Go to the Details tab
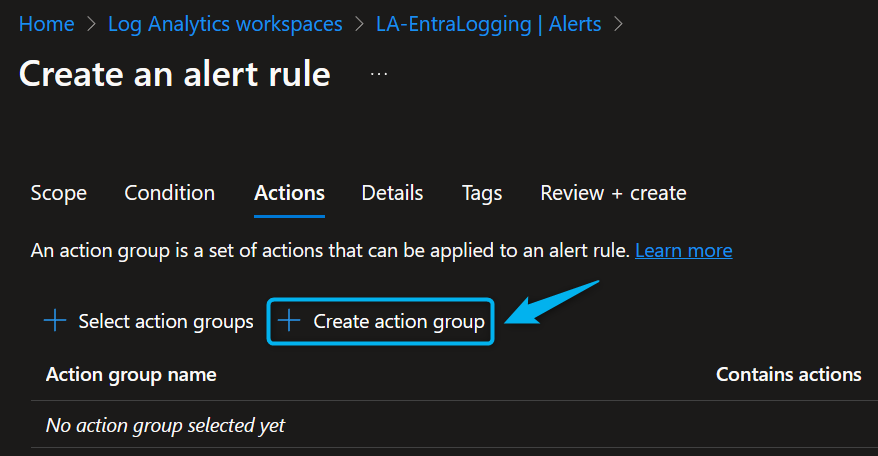This screenshot has height=456, width=878. 392,193
